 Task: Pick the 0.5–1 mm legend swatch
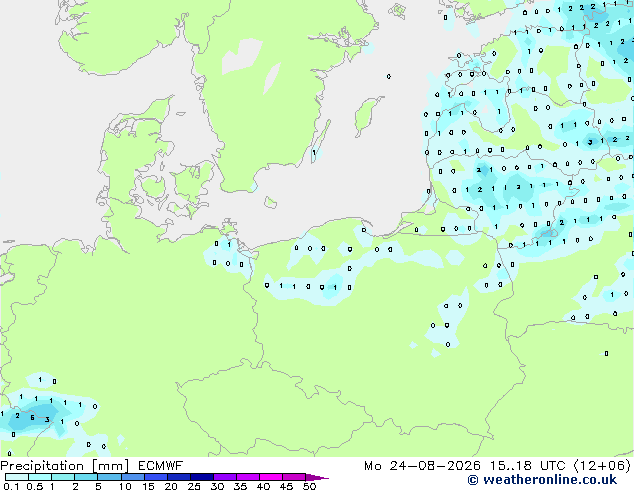40,477
